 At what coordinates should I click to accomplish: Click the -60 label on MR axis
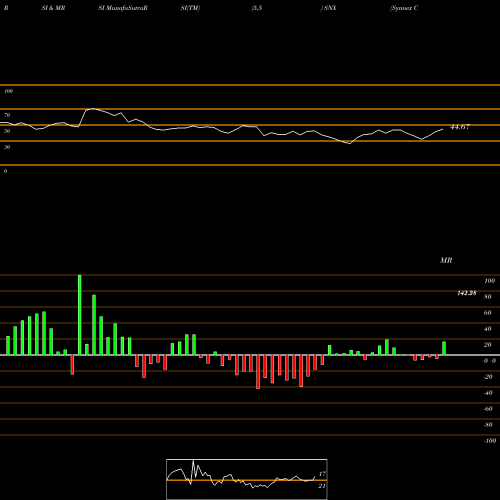point(488,409)
